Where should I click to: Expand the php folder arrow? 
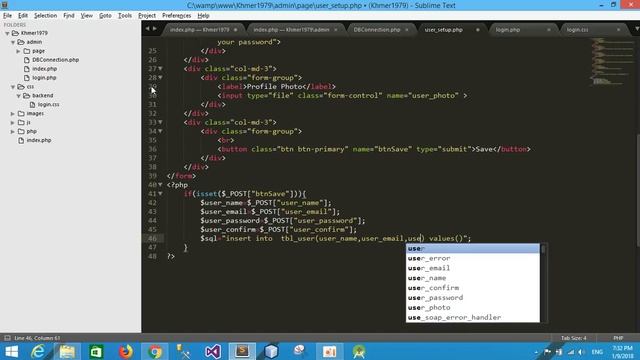[13, 131]
